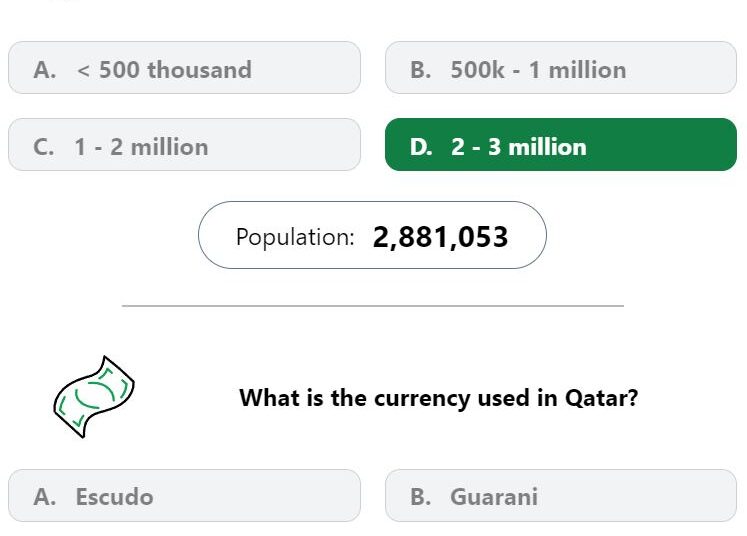Click the word "million" in the green answer
The height and width of the screenshot is (536, 747).
pos(547,147)
